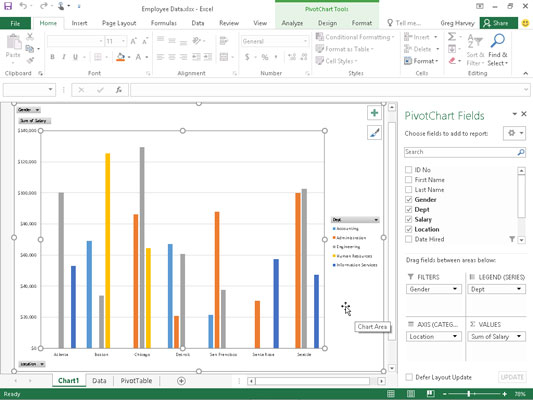The image size is (533, 400).
Task: Click the Save icon in title bar
Action: (x=8, y=6)
